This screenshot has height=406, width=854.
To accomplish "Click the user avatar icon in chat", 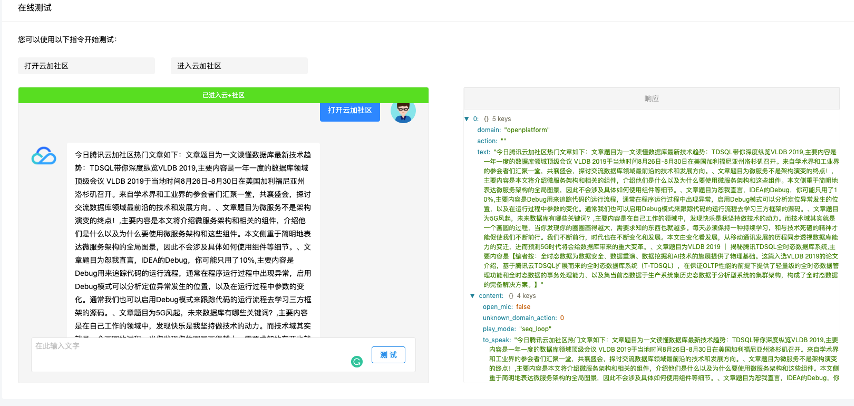I will 403,111.
